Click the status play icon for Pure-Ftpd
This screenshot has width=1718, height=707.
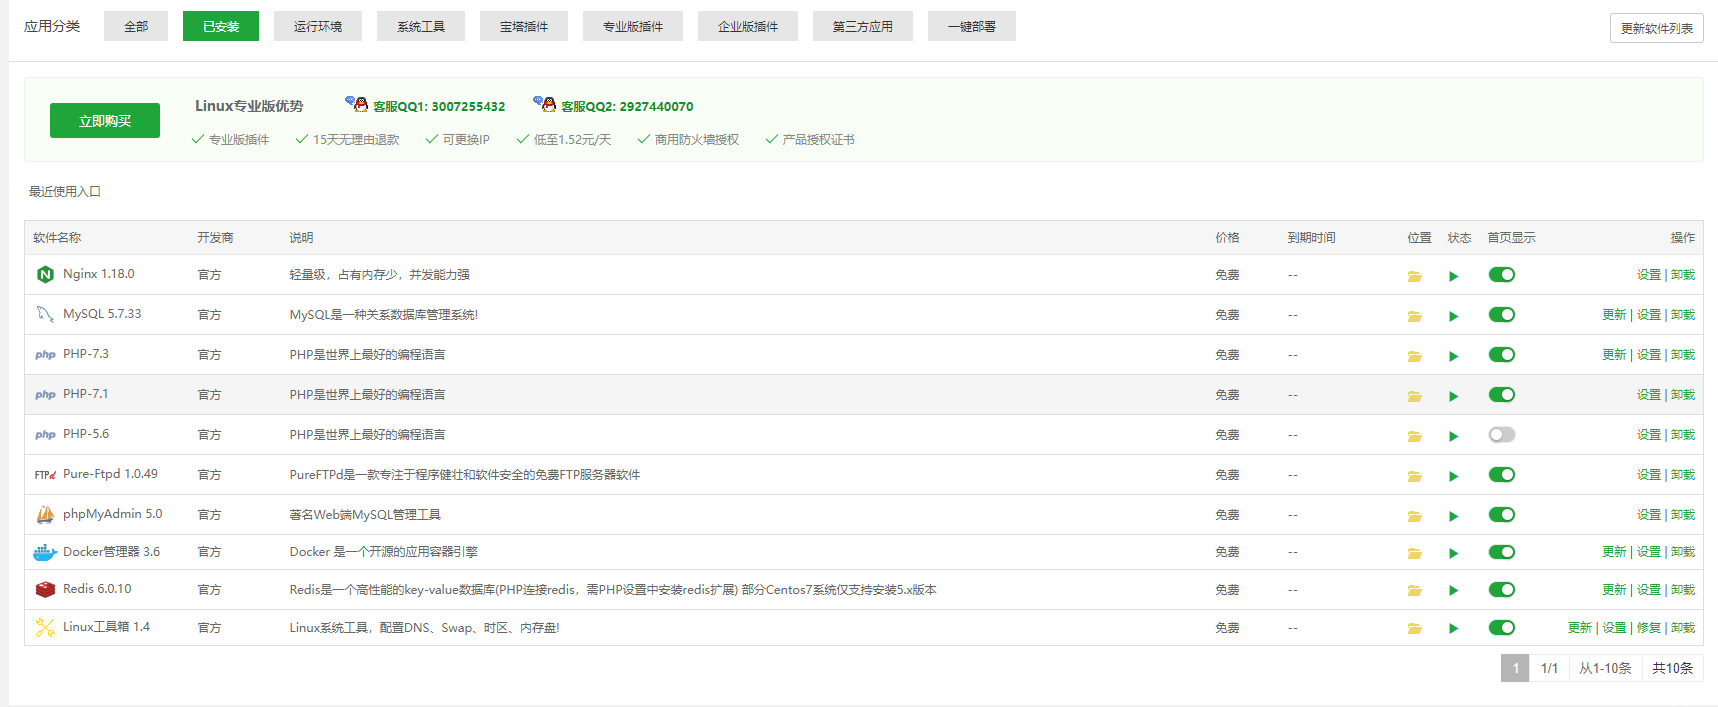point(1453,476)
